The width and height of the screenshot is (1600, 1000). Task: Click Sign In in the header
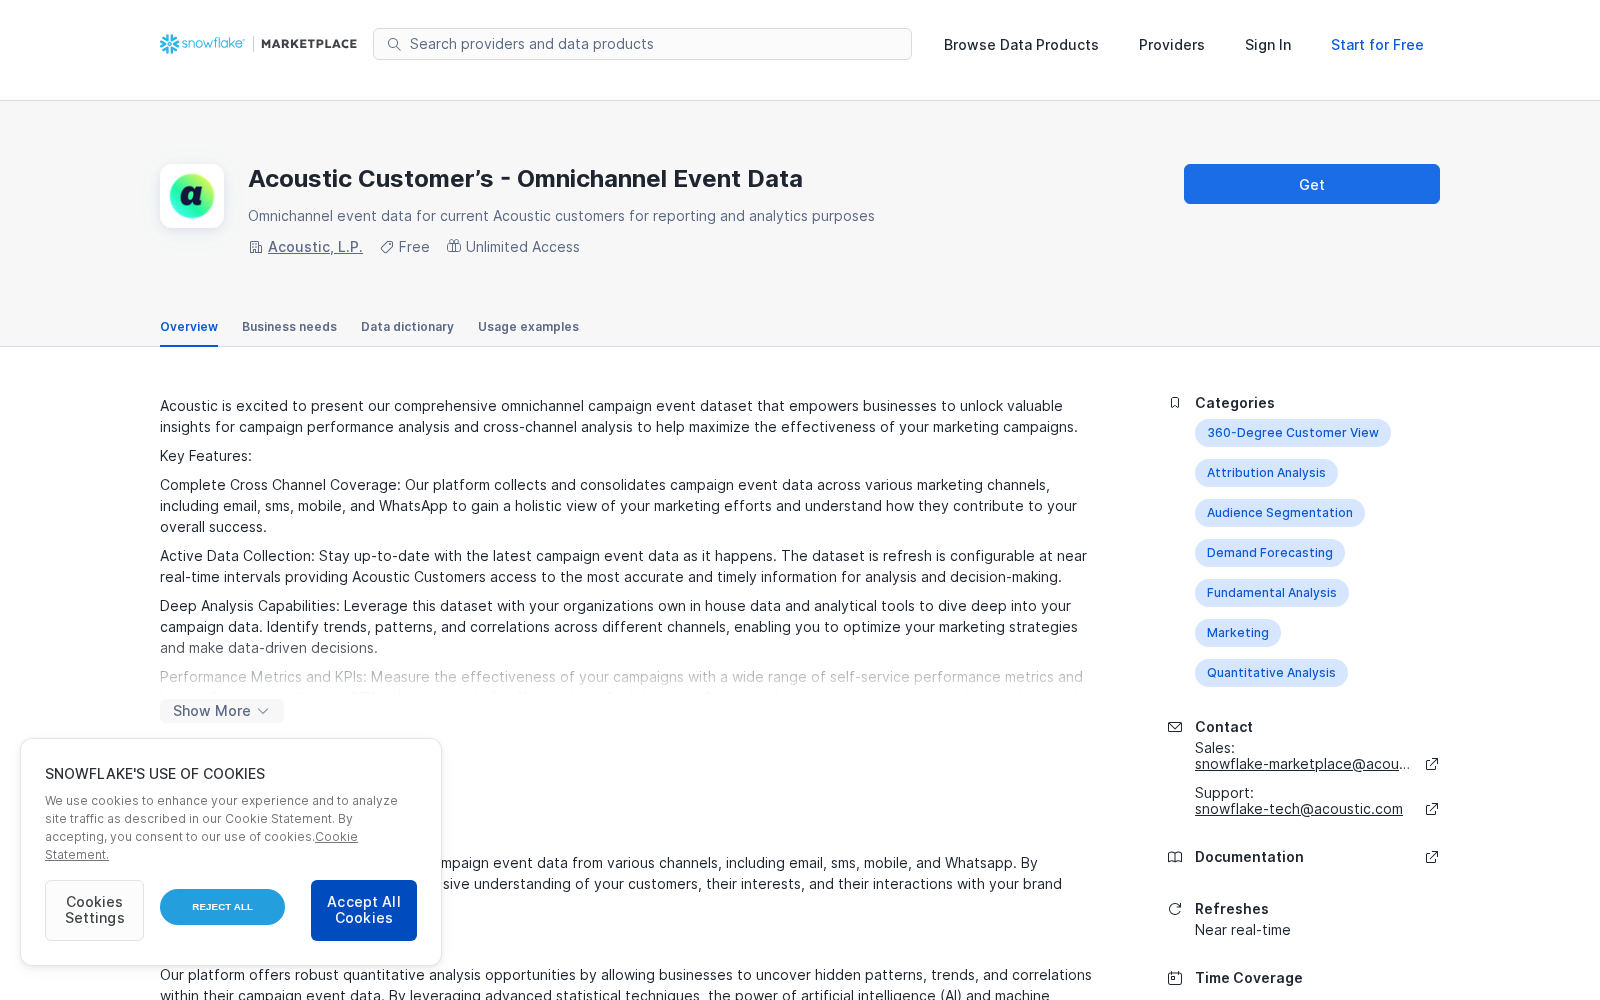pyautogui.click(x=1268, y=45)
